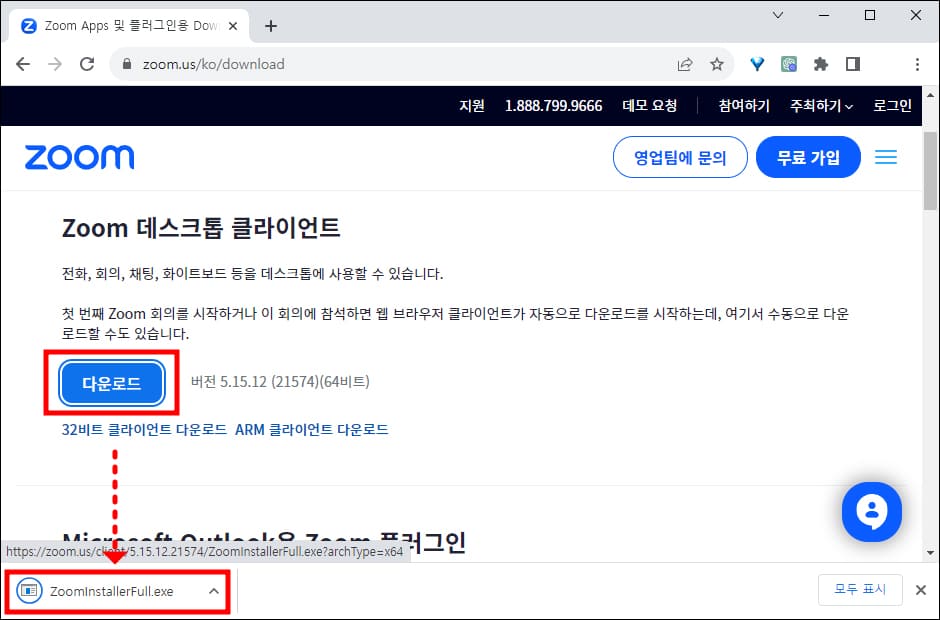Open the 지원 menu item
The width and height of the screenshot is (940, 620).
(471, 105)
